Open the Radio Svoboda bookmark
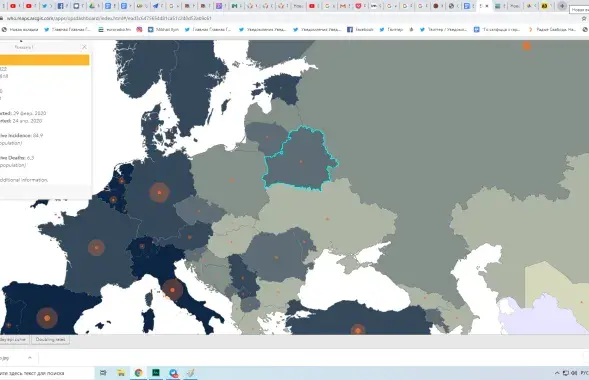This screenshot has height=380, width=589. tap(552, 29)
